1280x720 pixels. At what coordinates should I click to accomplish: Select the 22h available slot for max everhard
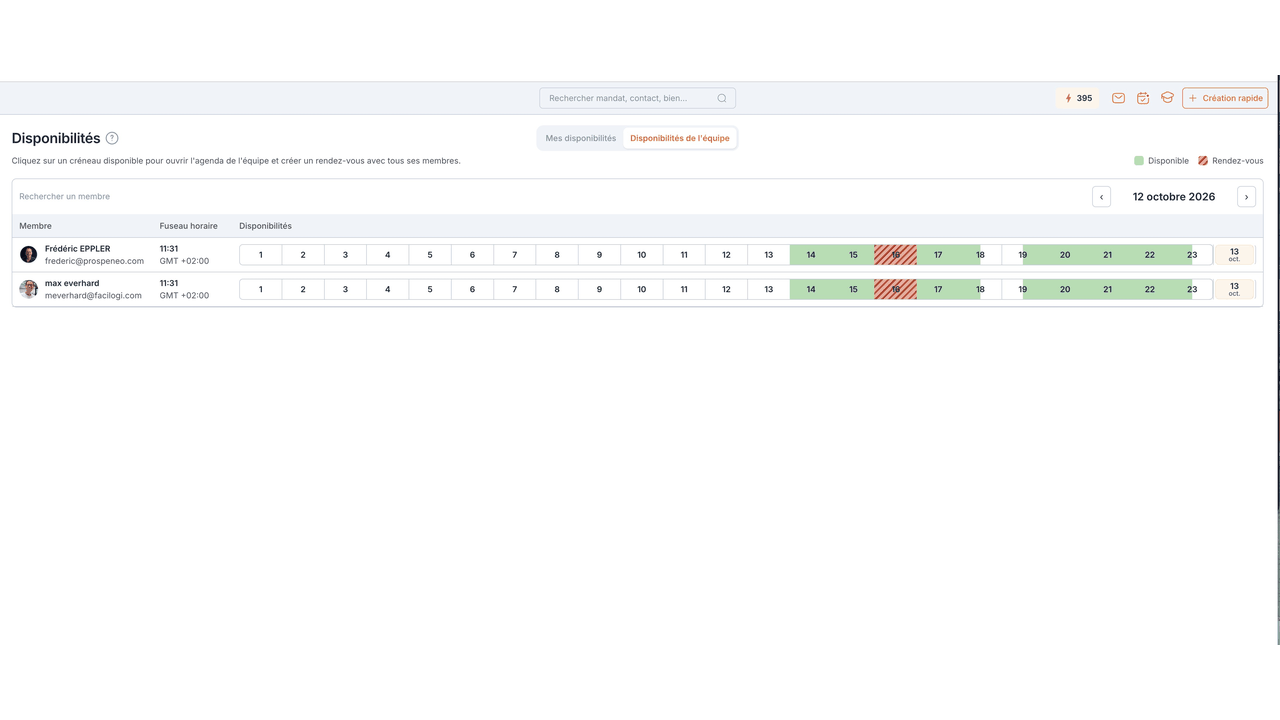(1150, 290)
